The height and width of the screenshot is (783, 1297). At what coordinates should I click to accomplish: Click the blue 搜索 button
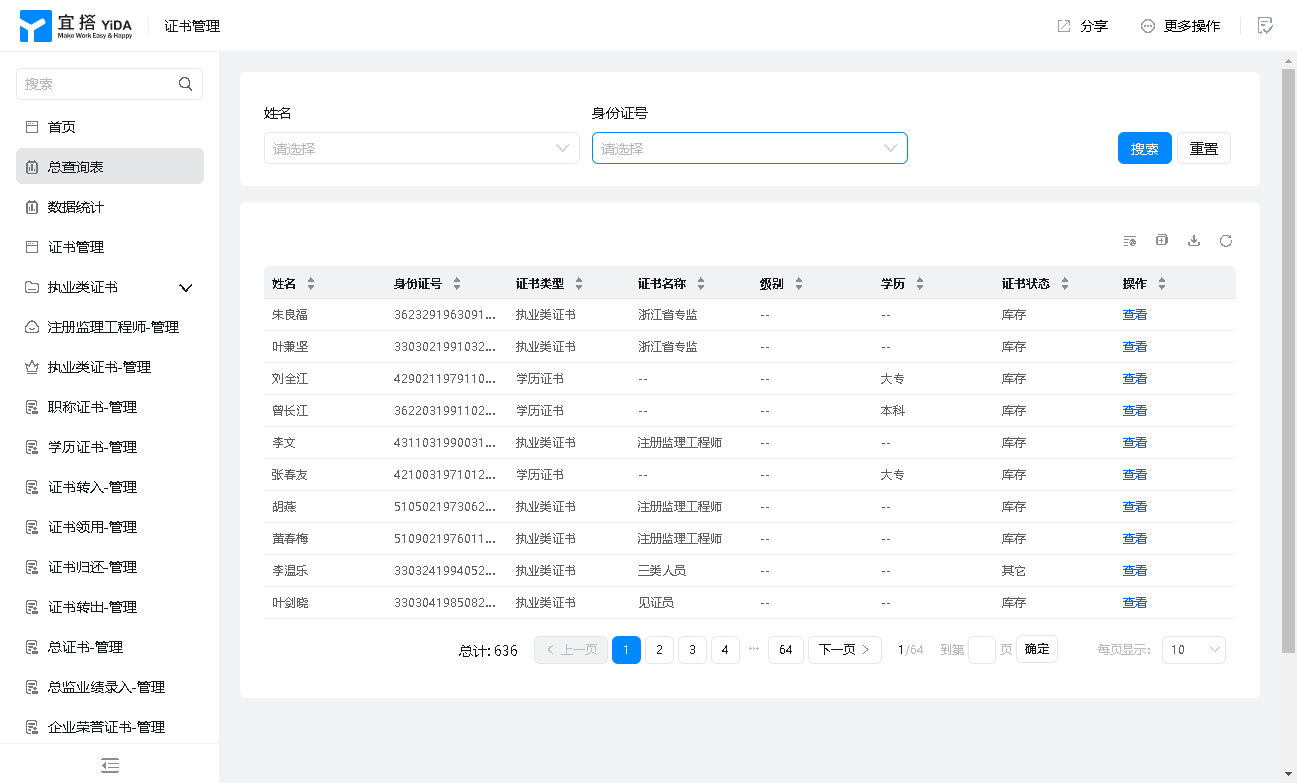coord(1144,148)
